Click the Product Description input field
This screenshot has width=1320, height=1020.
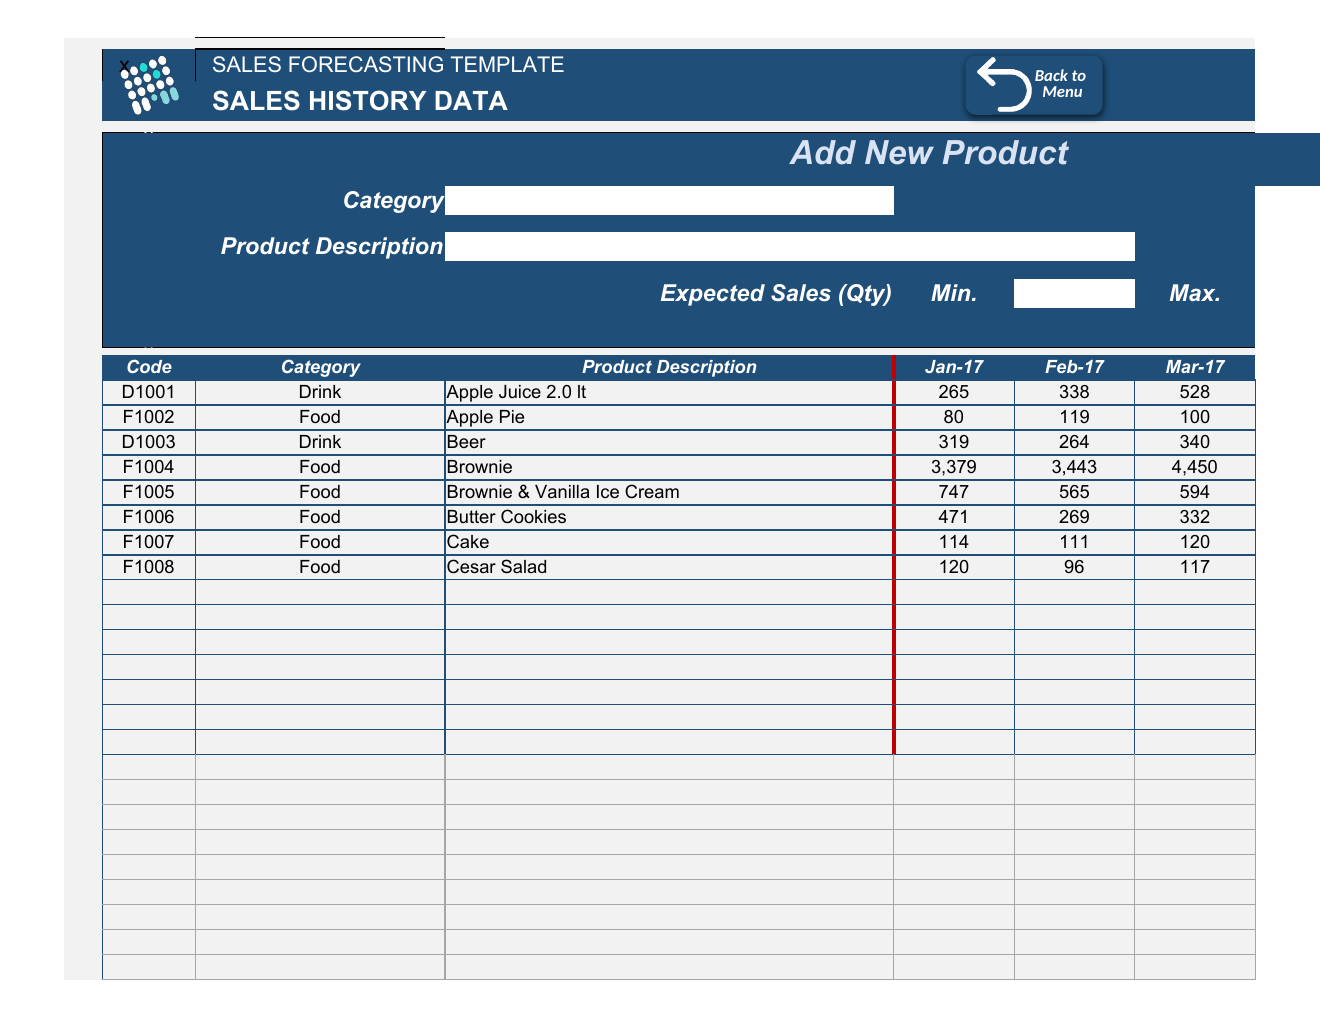[790, 246]
